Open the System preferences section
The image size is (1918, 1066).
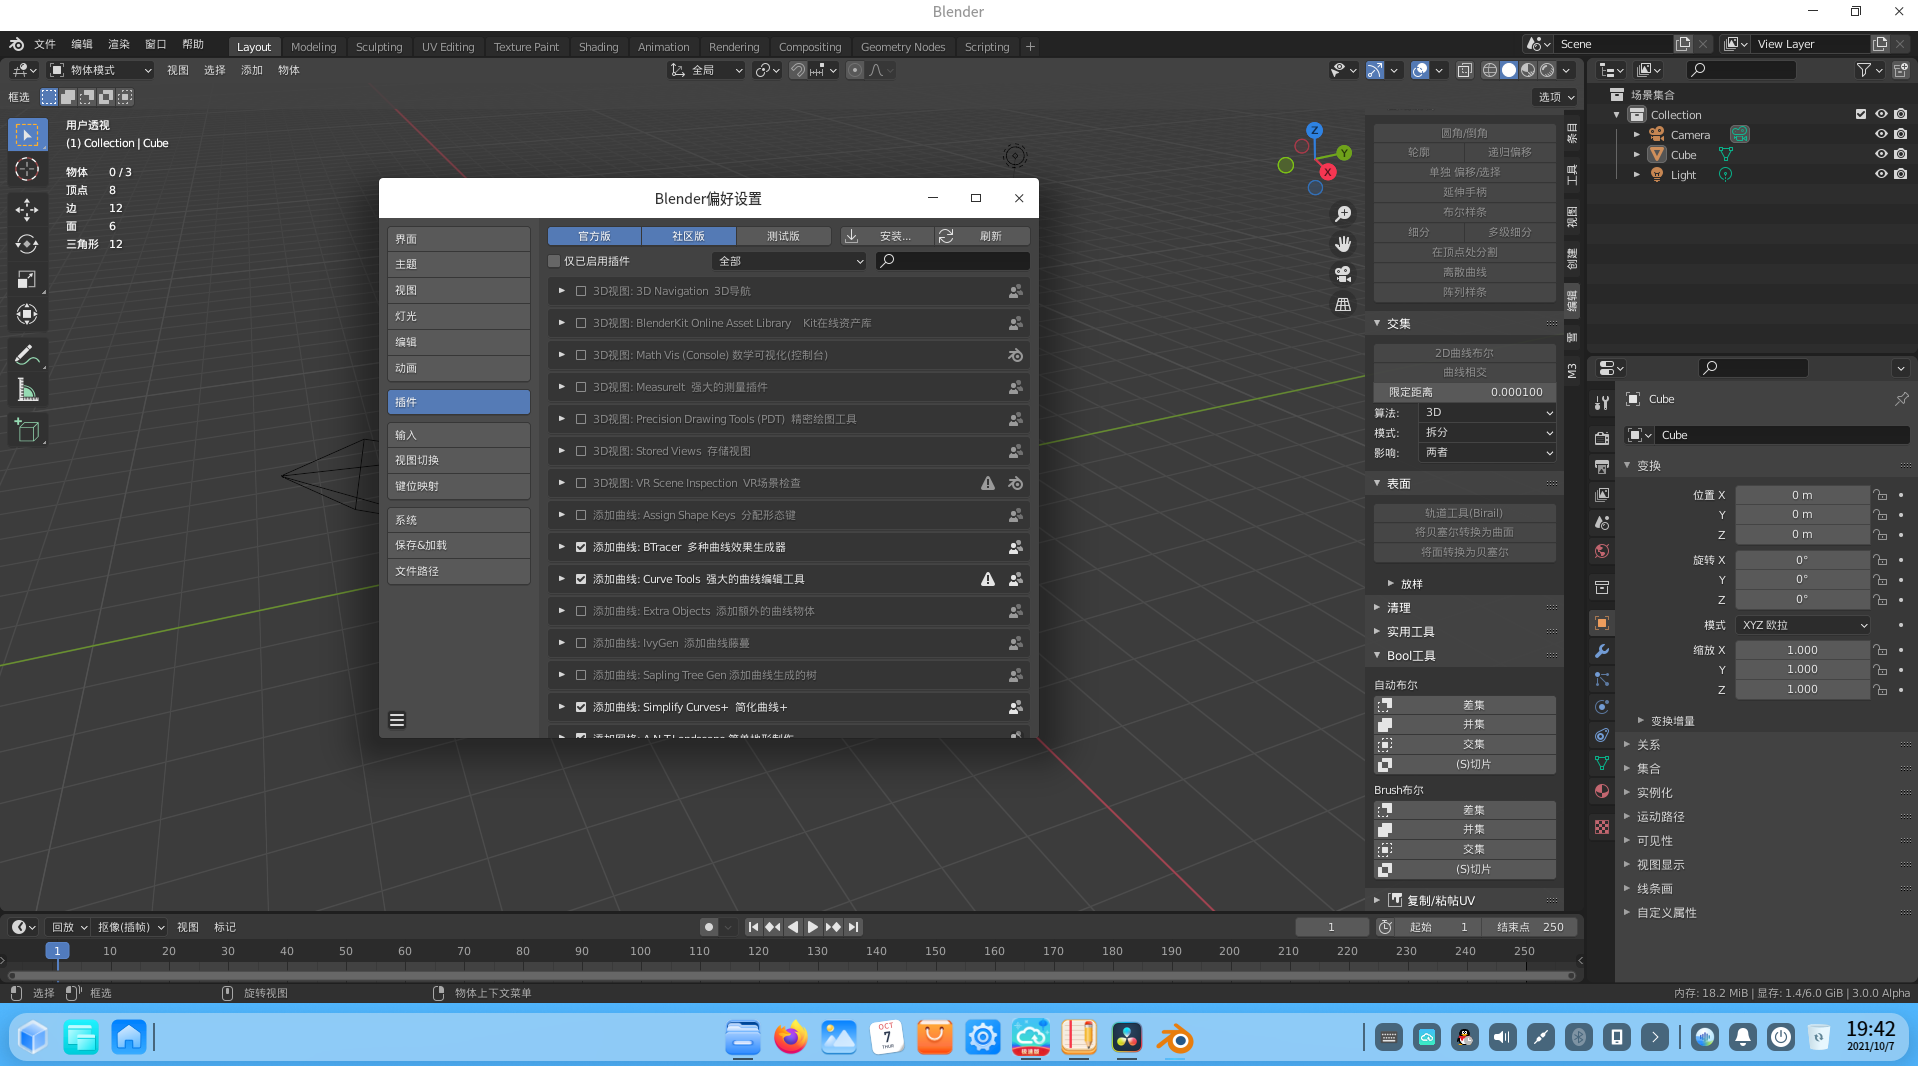[x=458, y=520]
